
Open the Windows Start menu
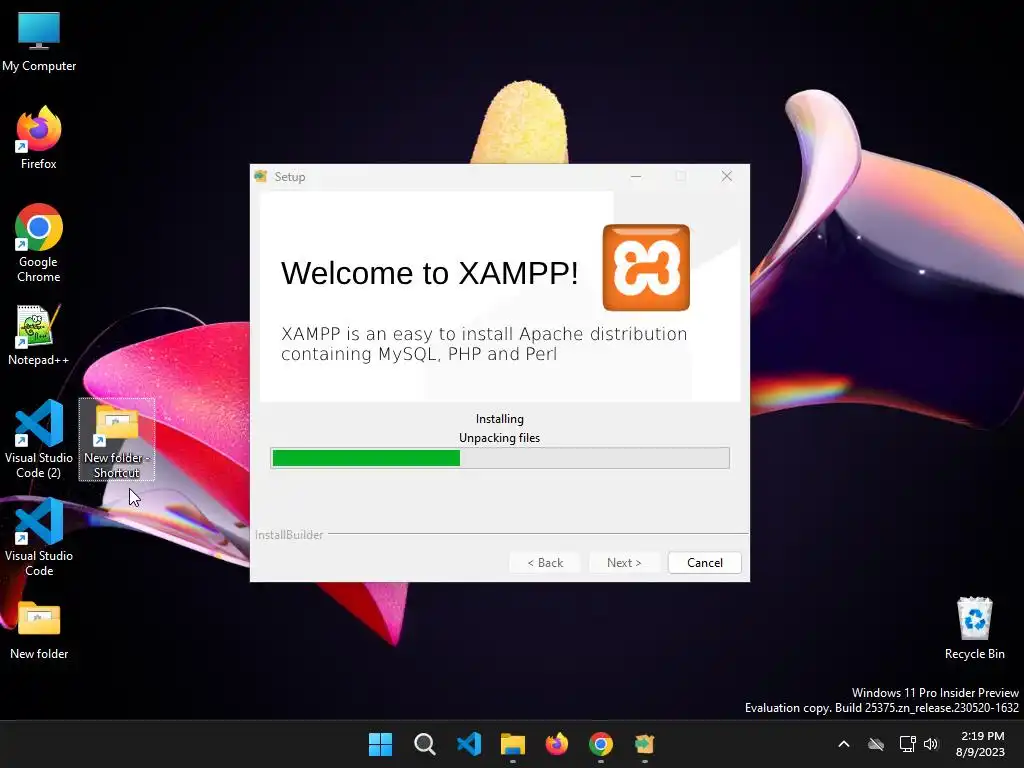[380, 744]
